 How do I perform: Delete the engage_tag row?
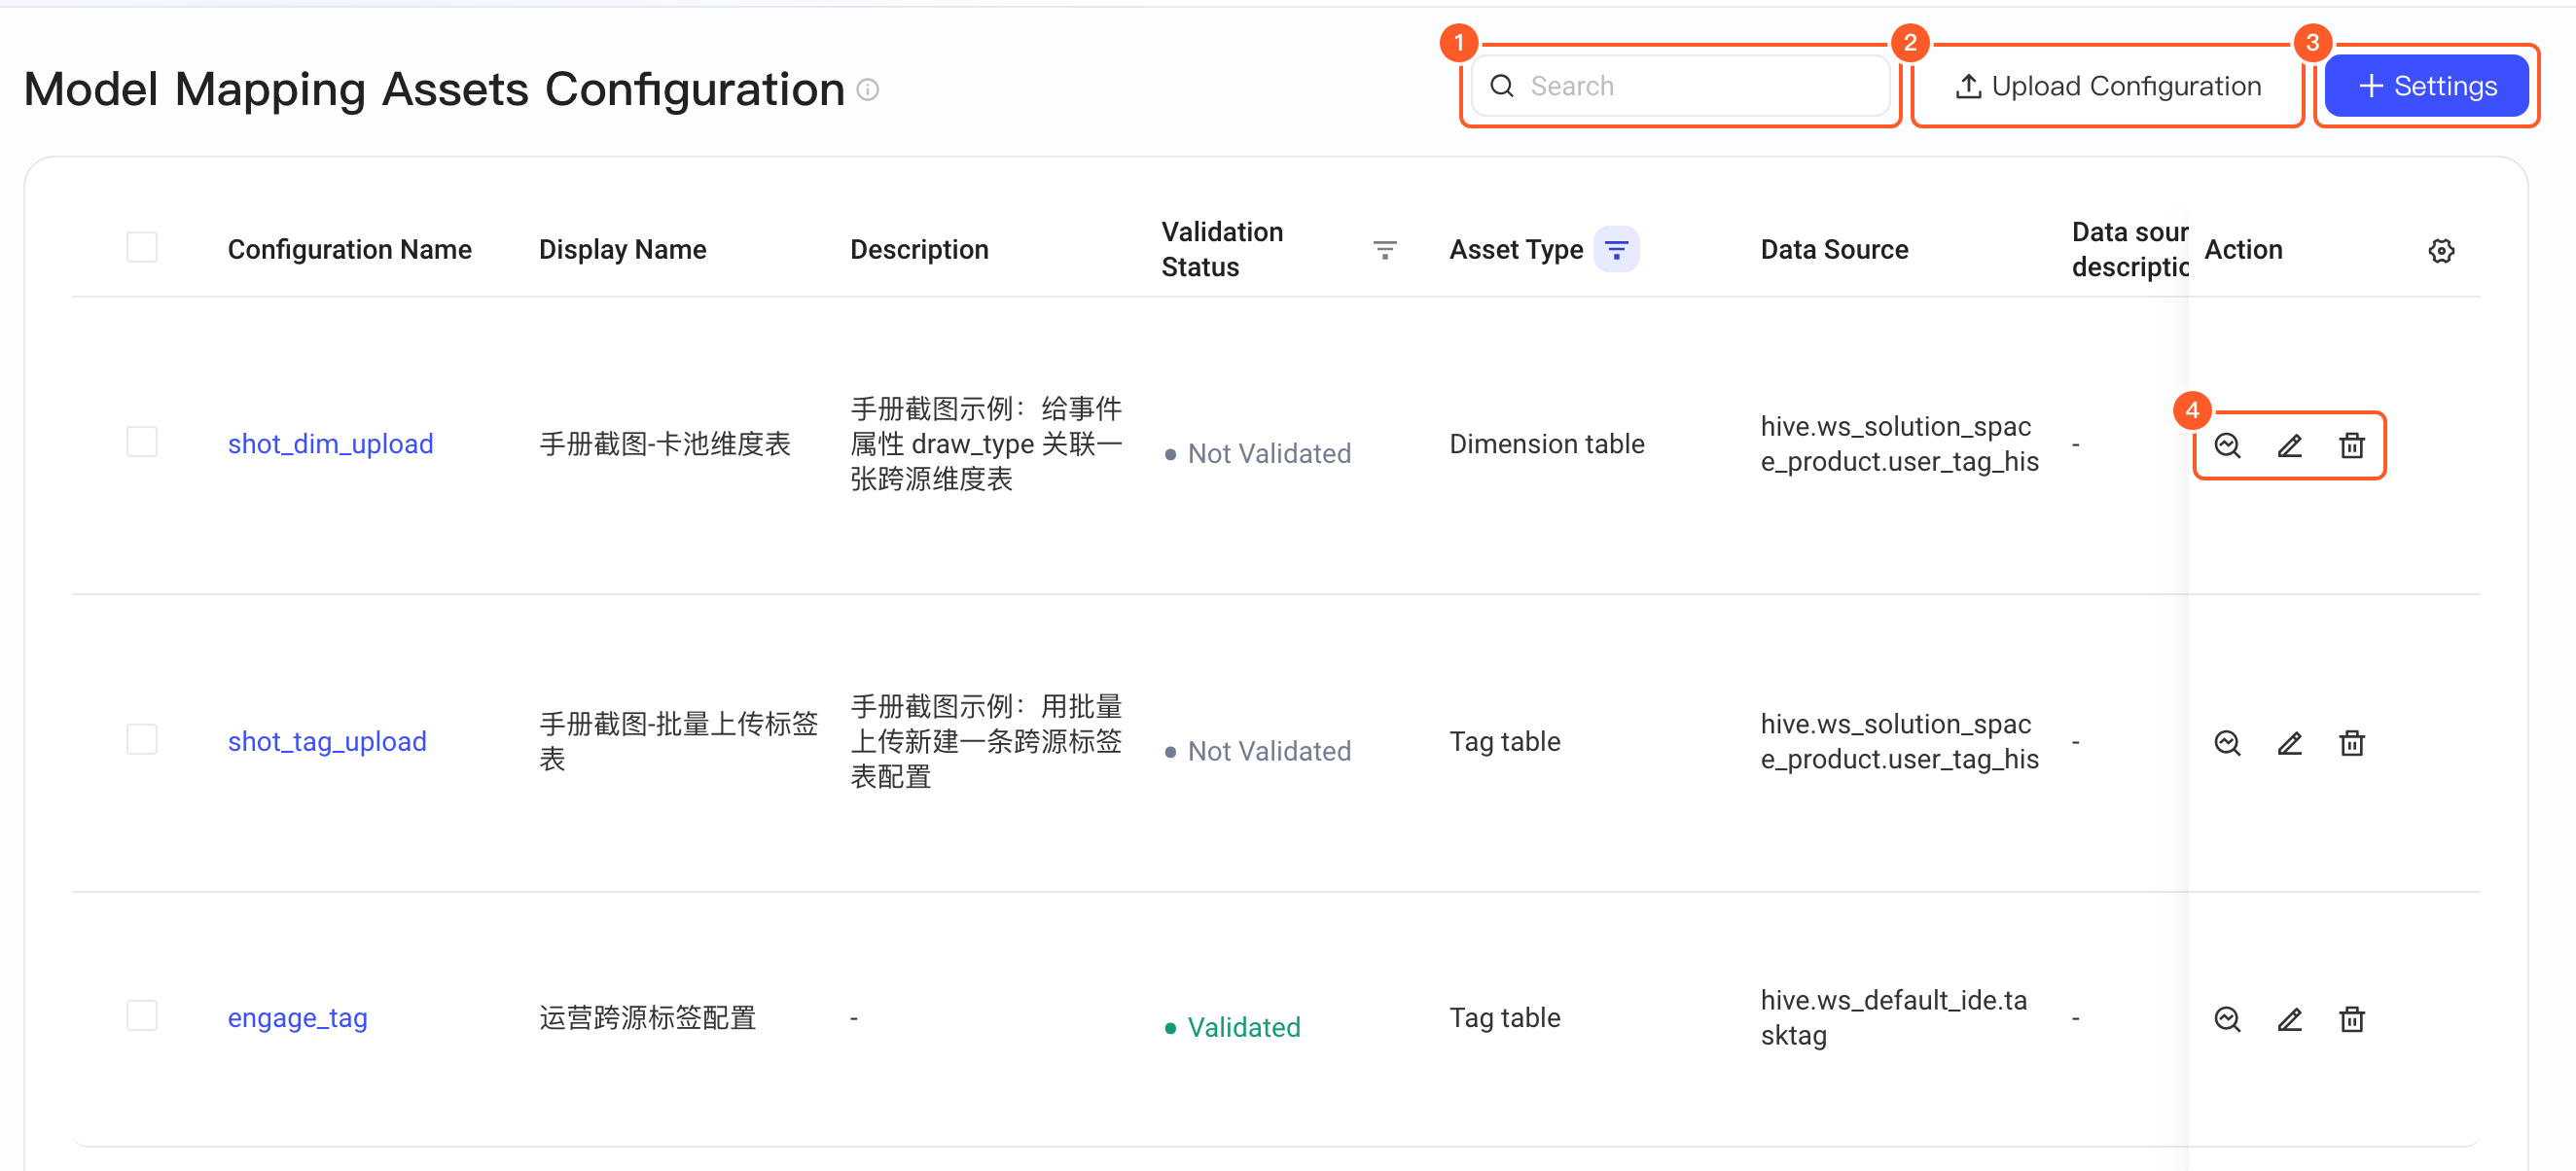click(x=2352, y=1019)
